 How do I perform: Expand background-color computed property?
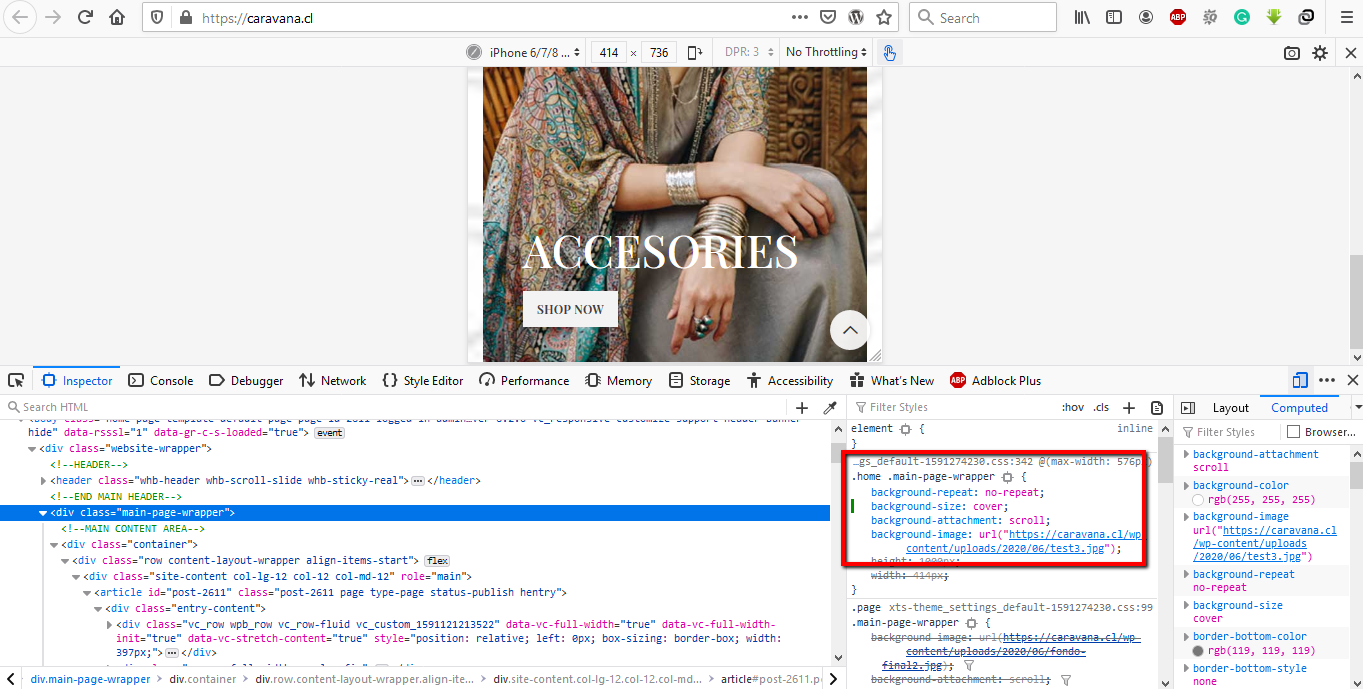coord(1187,486)
